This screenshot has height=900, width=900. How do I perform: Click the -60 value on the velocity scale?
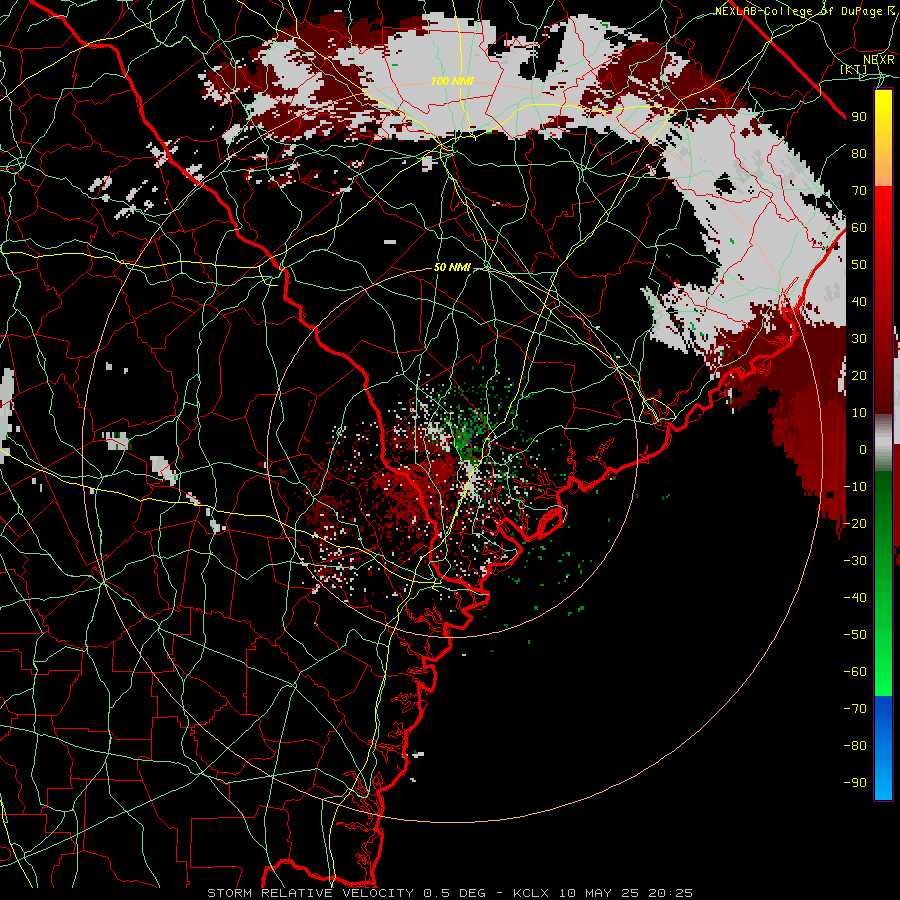coord(855,672)
